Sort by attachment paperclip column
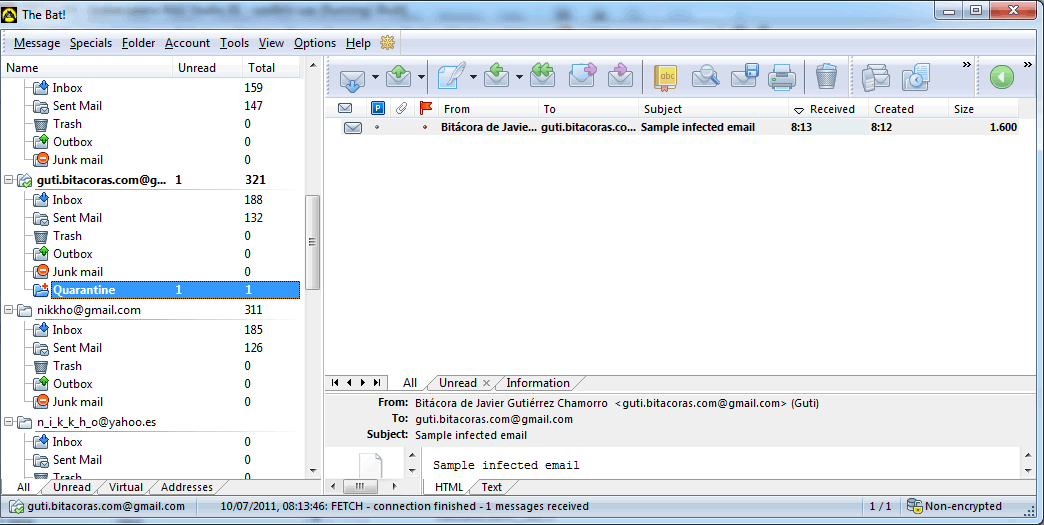1044x525 pixels. pyautogui.click(x=401, y=108)
